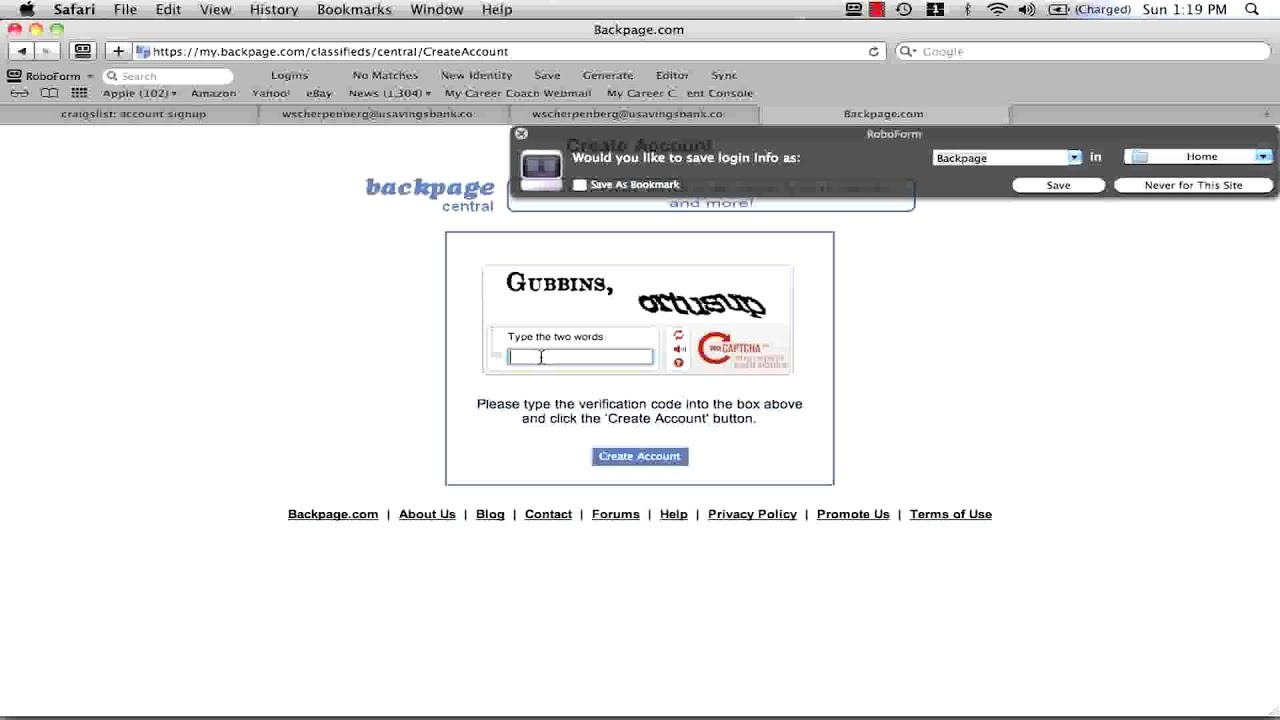This screenshot has height=720, width=1280.
Task: Go back with the Safari back arrow
Action: [x=22, y=51]
